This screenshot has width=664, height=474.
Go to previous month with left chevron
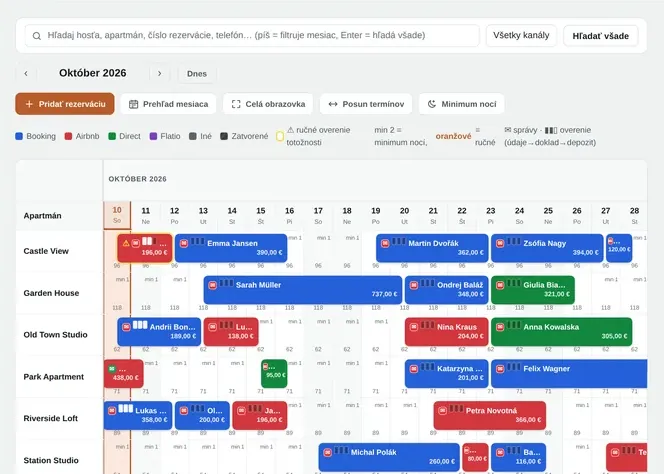tap(26, 74)
